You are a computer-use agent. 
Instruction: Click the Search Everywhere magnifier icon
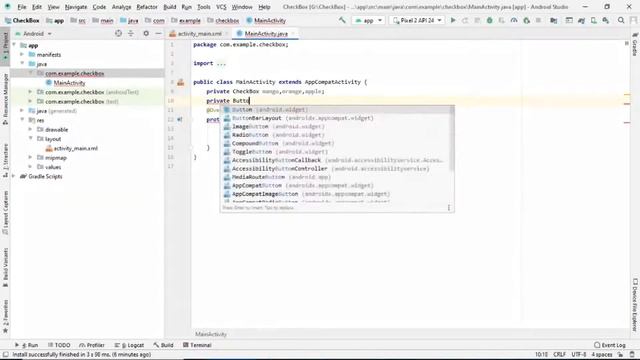coord(621,20)
